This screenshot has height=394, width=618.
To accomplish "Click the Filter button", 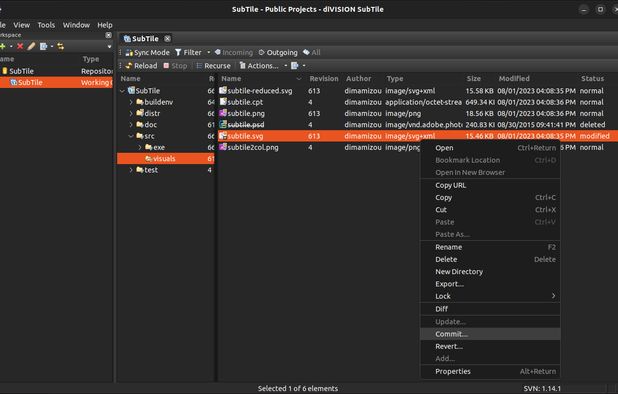I will click(x=188, y=52).
